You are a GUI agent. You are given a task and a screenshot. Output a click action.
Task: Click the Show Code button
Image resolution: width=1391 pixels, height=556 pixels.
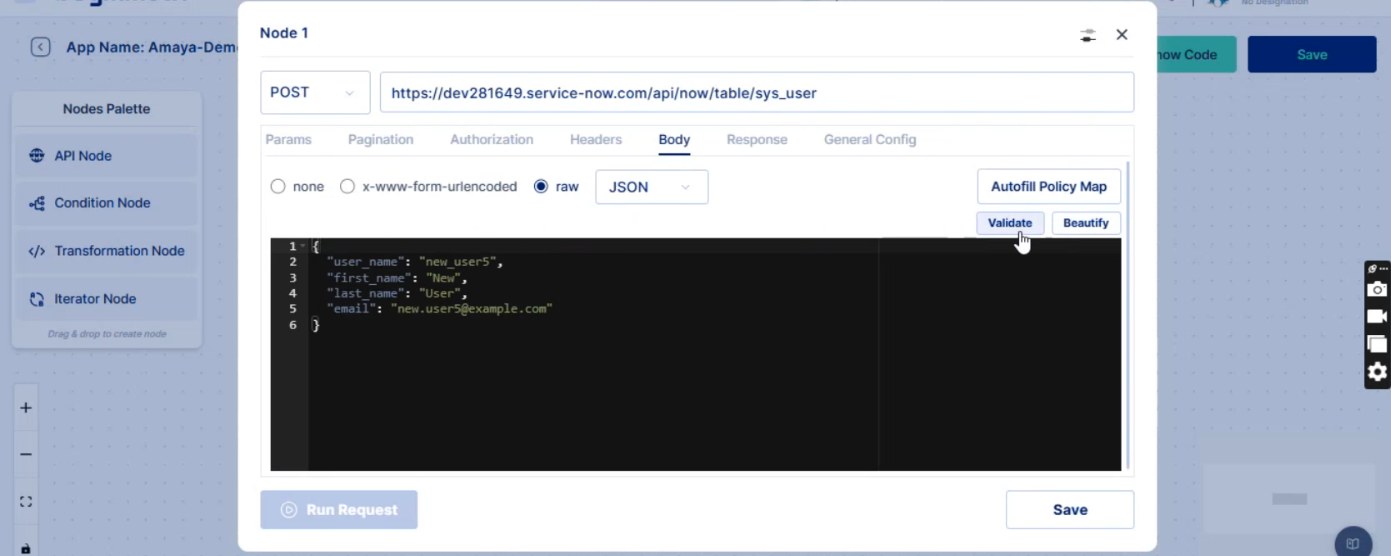pos(1195,55)
